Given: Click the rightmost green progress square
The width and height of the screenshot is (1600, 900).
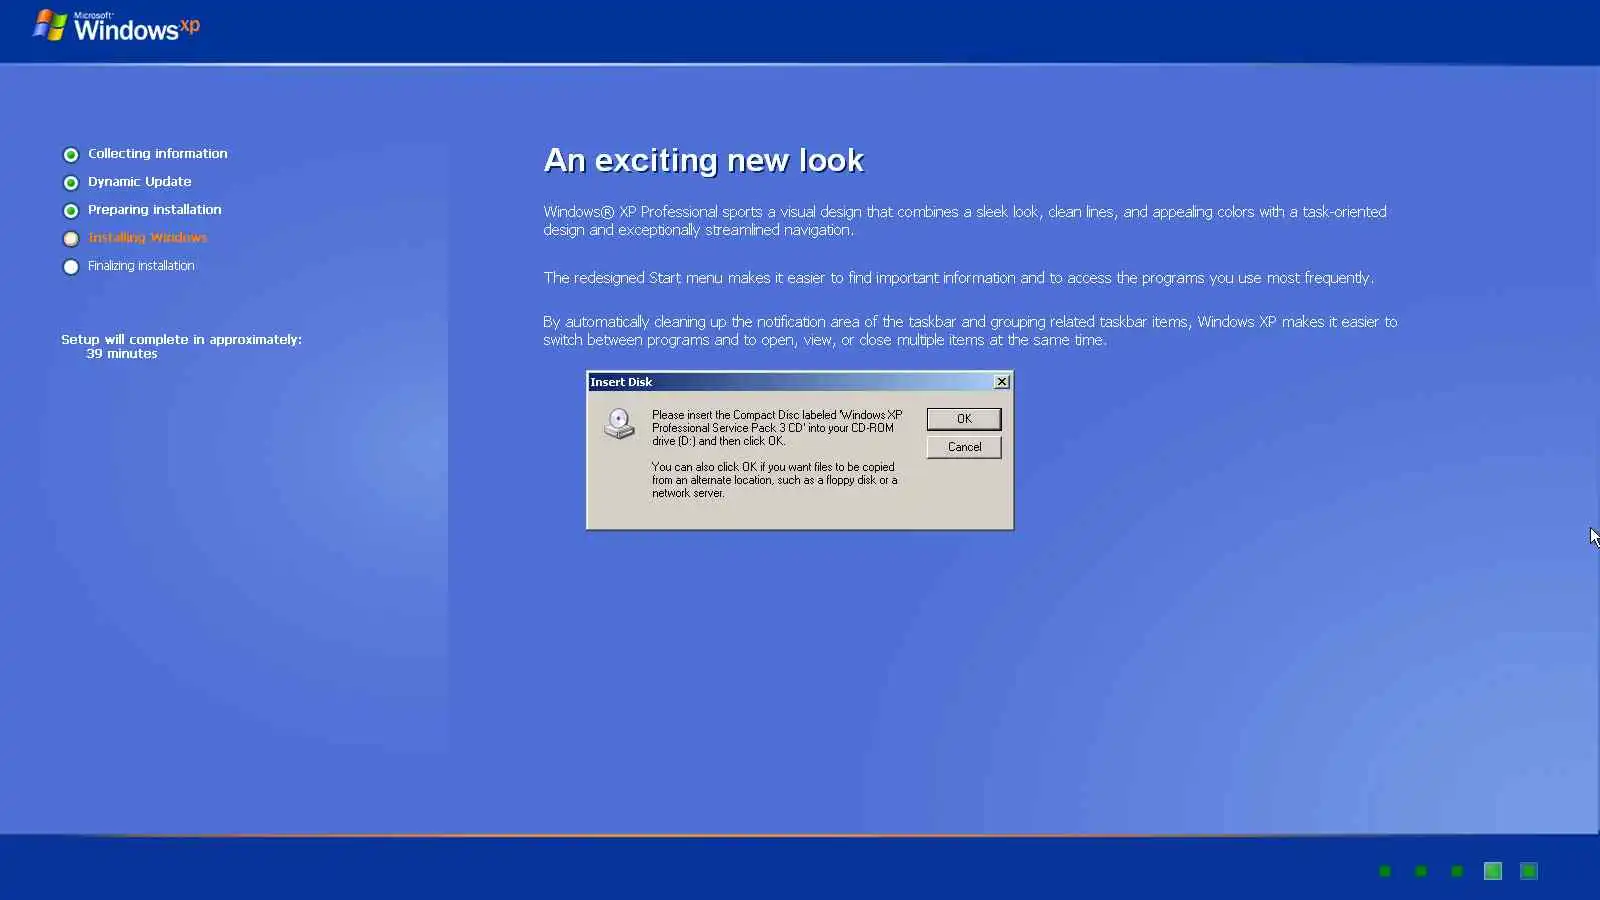Looking at the screenshot, I should pos(1529,871).
